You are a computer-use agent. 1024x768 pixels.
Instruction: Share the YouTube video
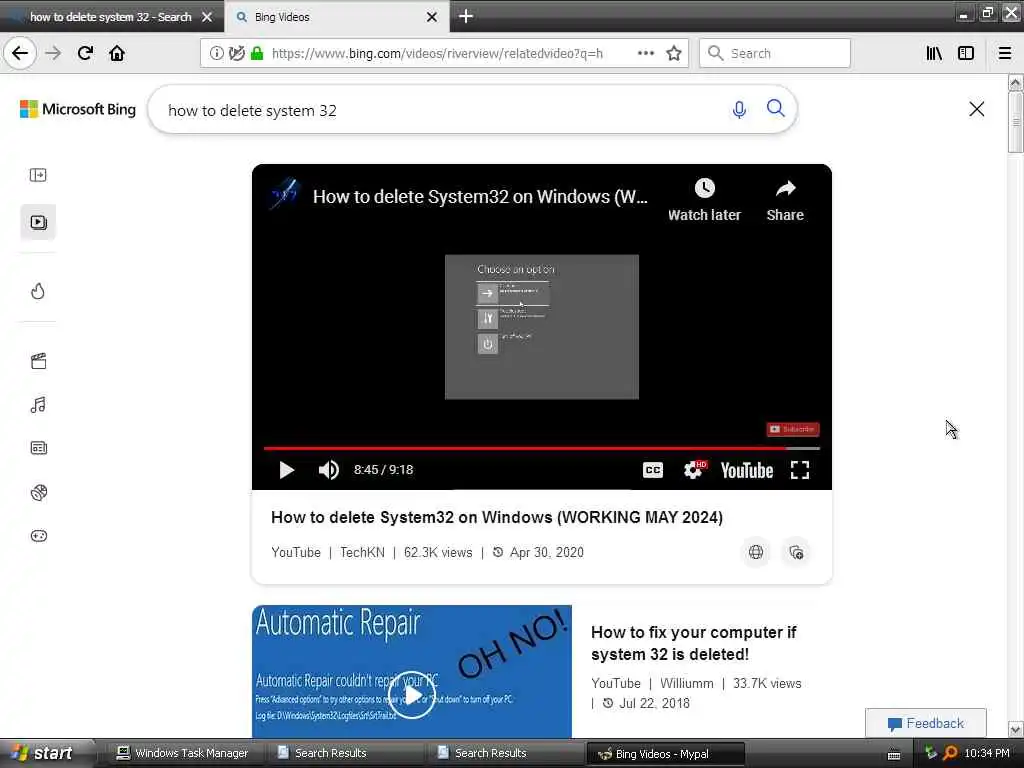[x=785, y=200]
